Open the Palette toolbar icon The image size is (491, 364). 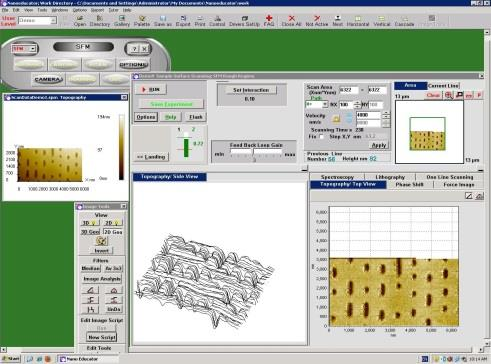pyautogui.click(x=142, y=21)
